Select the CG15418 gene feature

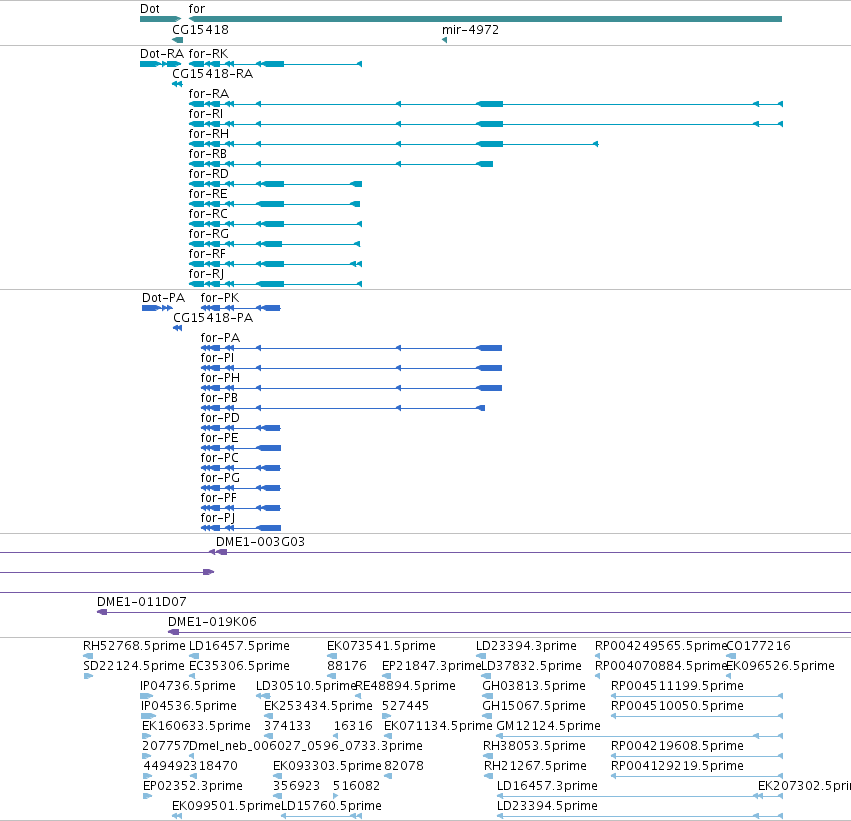(177, 40)
